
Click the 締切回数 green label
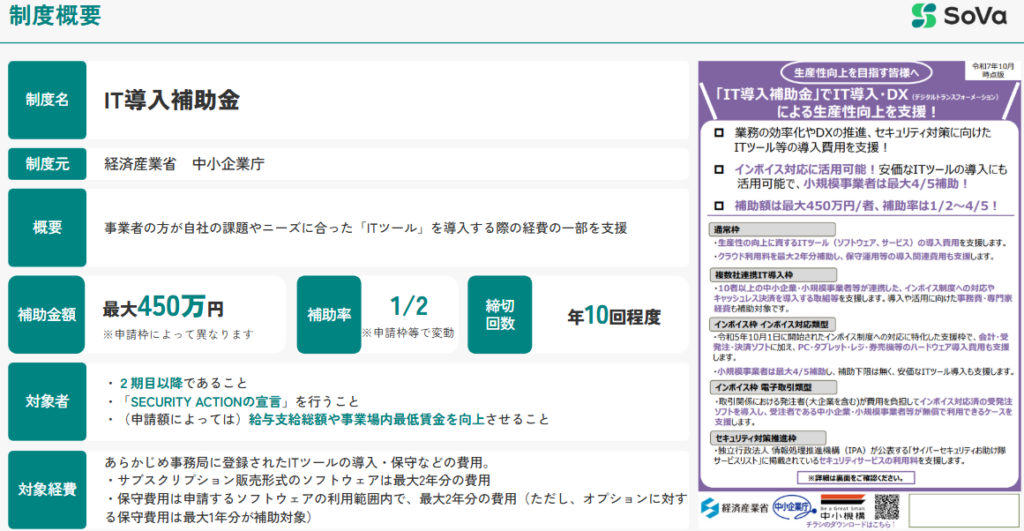pyautogui.click(x=500, y=314)
